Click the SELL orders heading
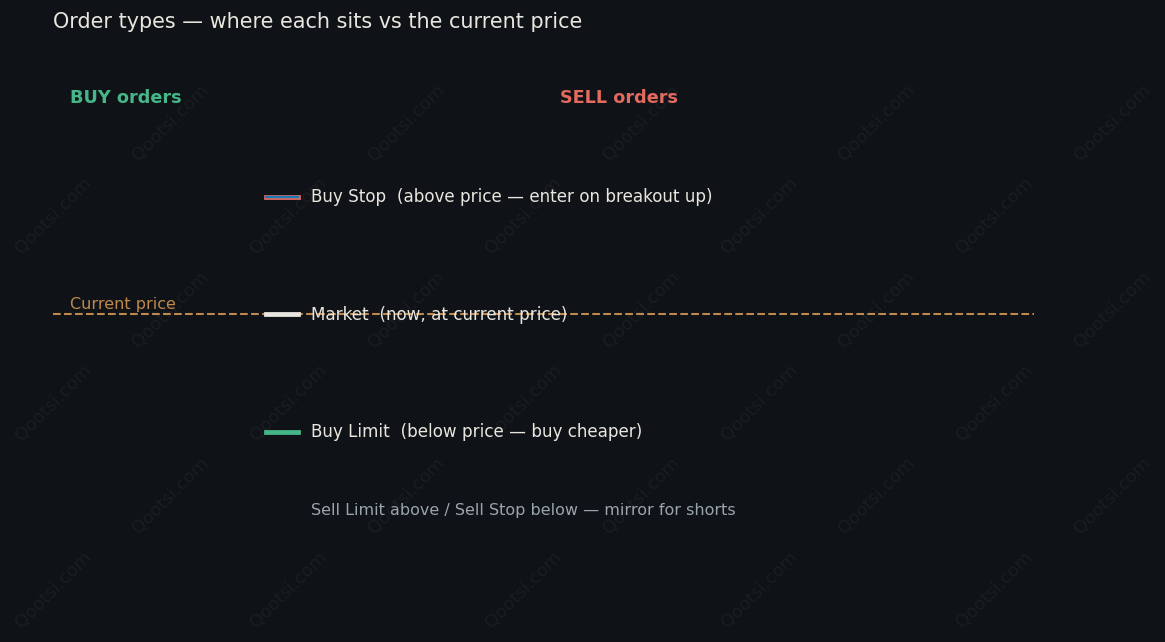 pyautogui.click(x=619, y=97)
